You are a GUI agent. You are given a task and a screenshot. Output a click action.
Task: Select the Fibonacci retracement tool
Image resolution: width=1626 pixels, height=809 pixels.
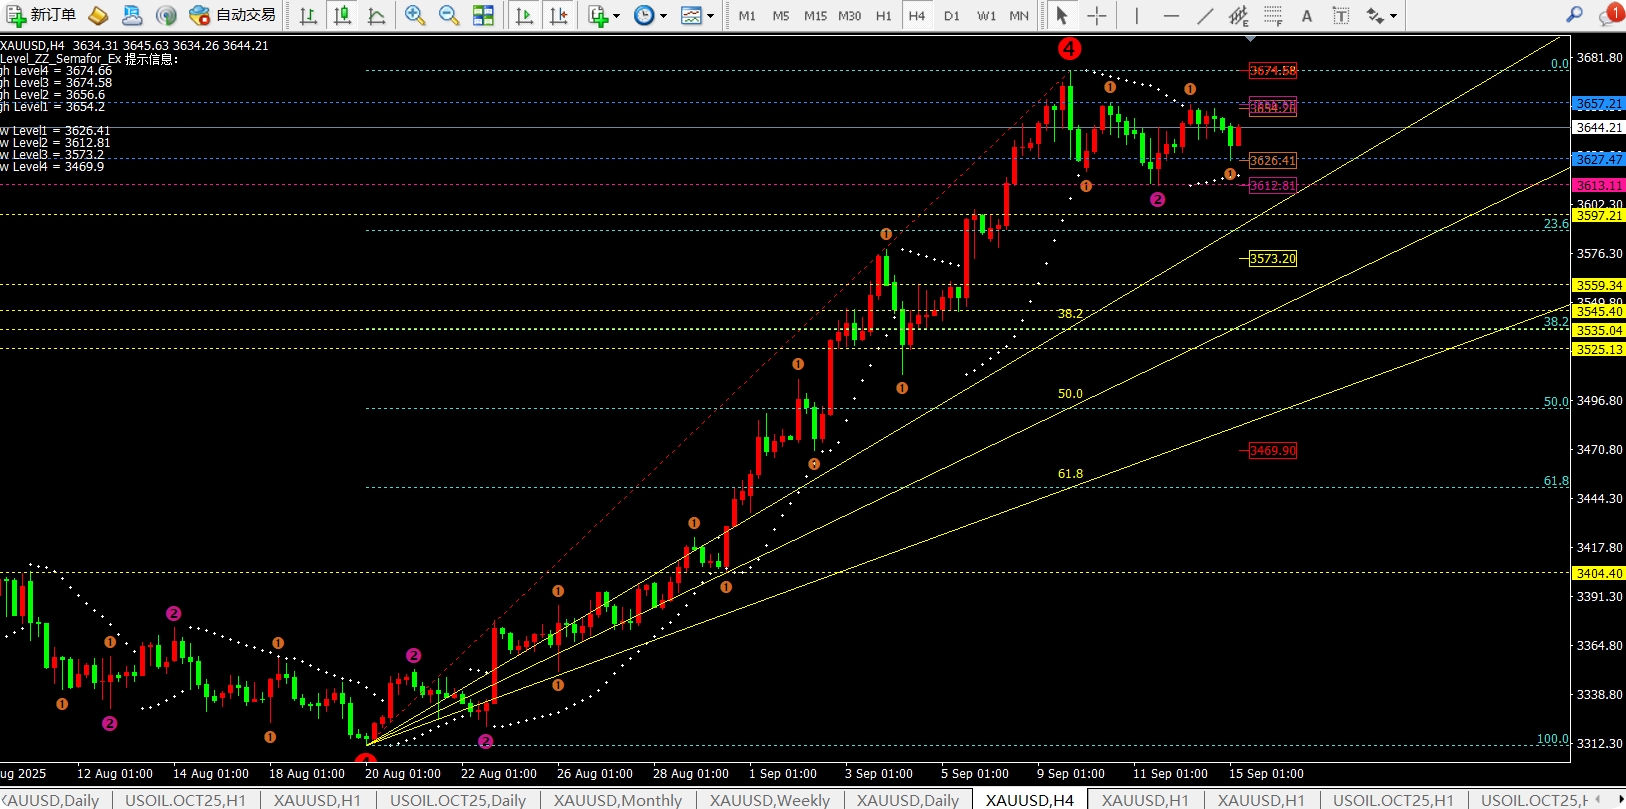[x=1273, y=15]
